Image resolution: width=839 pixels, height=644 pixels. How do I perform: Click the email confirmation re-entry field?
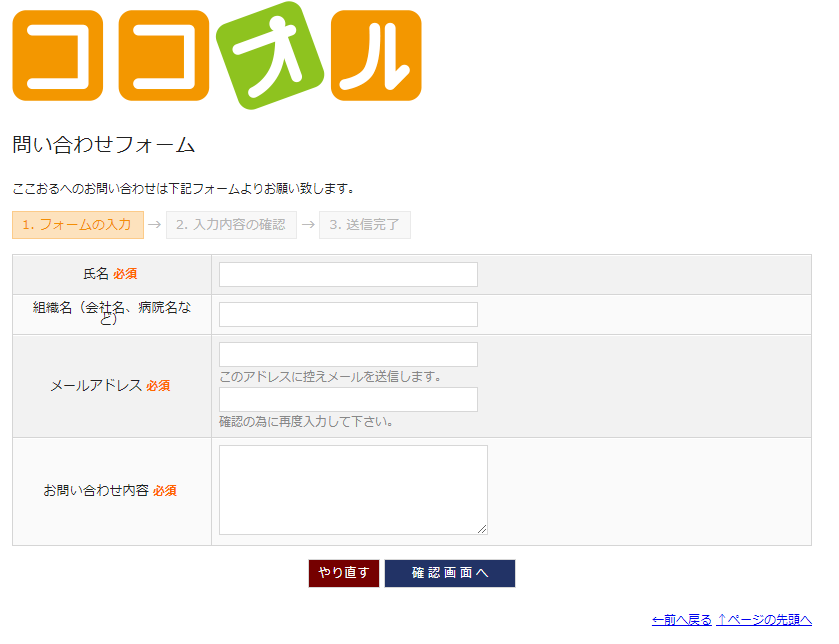click(348, 400)
